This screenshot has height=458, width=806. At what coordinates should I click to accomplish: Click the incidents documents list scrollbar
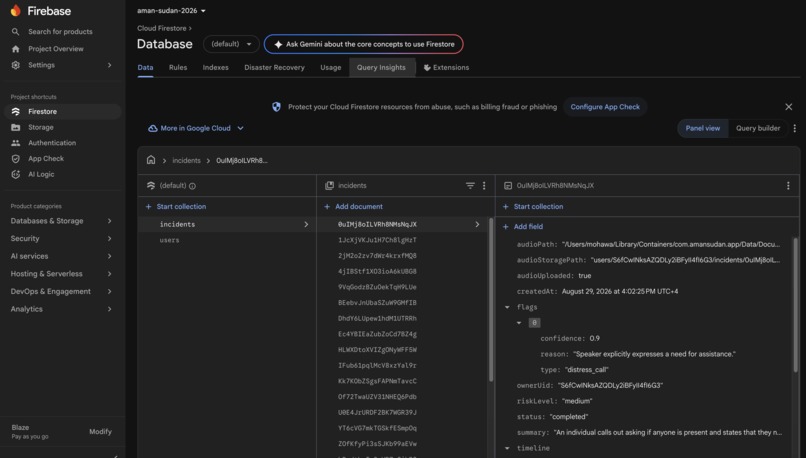[x=491, y=299]
